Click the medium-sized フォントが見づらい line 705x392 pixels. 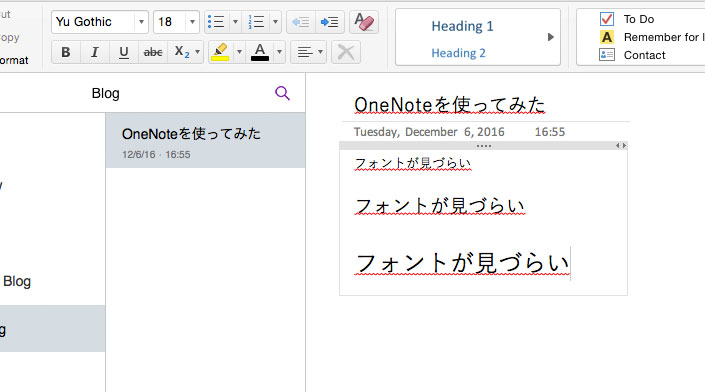[x=440, y=206]
